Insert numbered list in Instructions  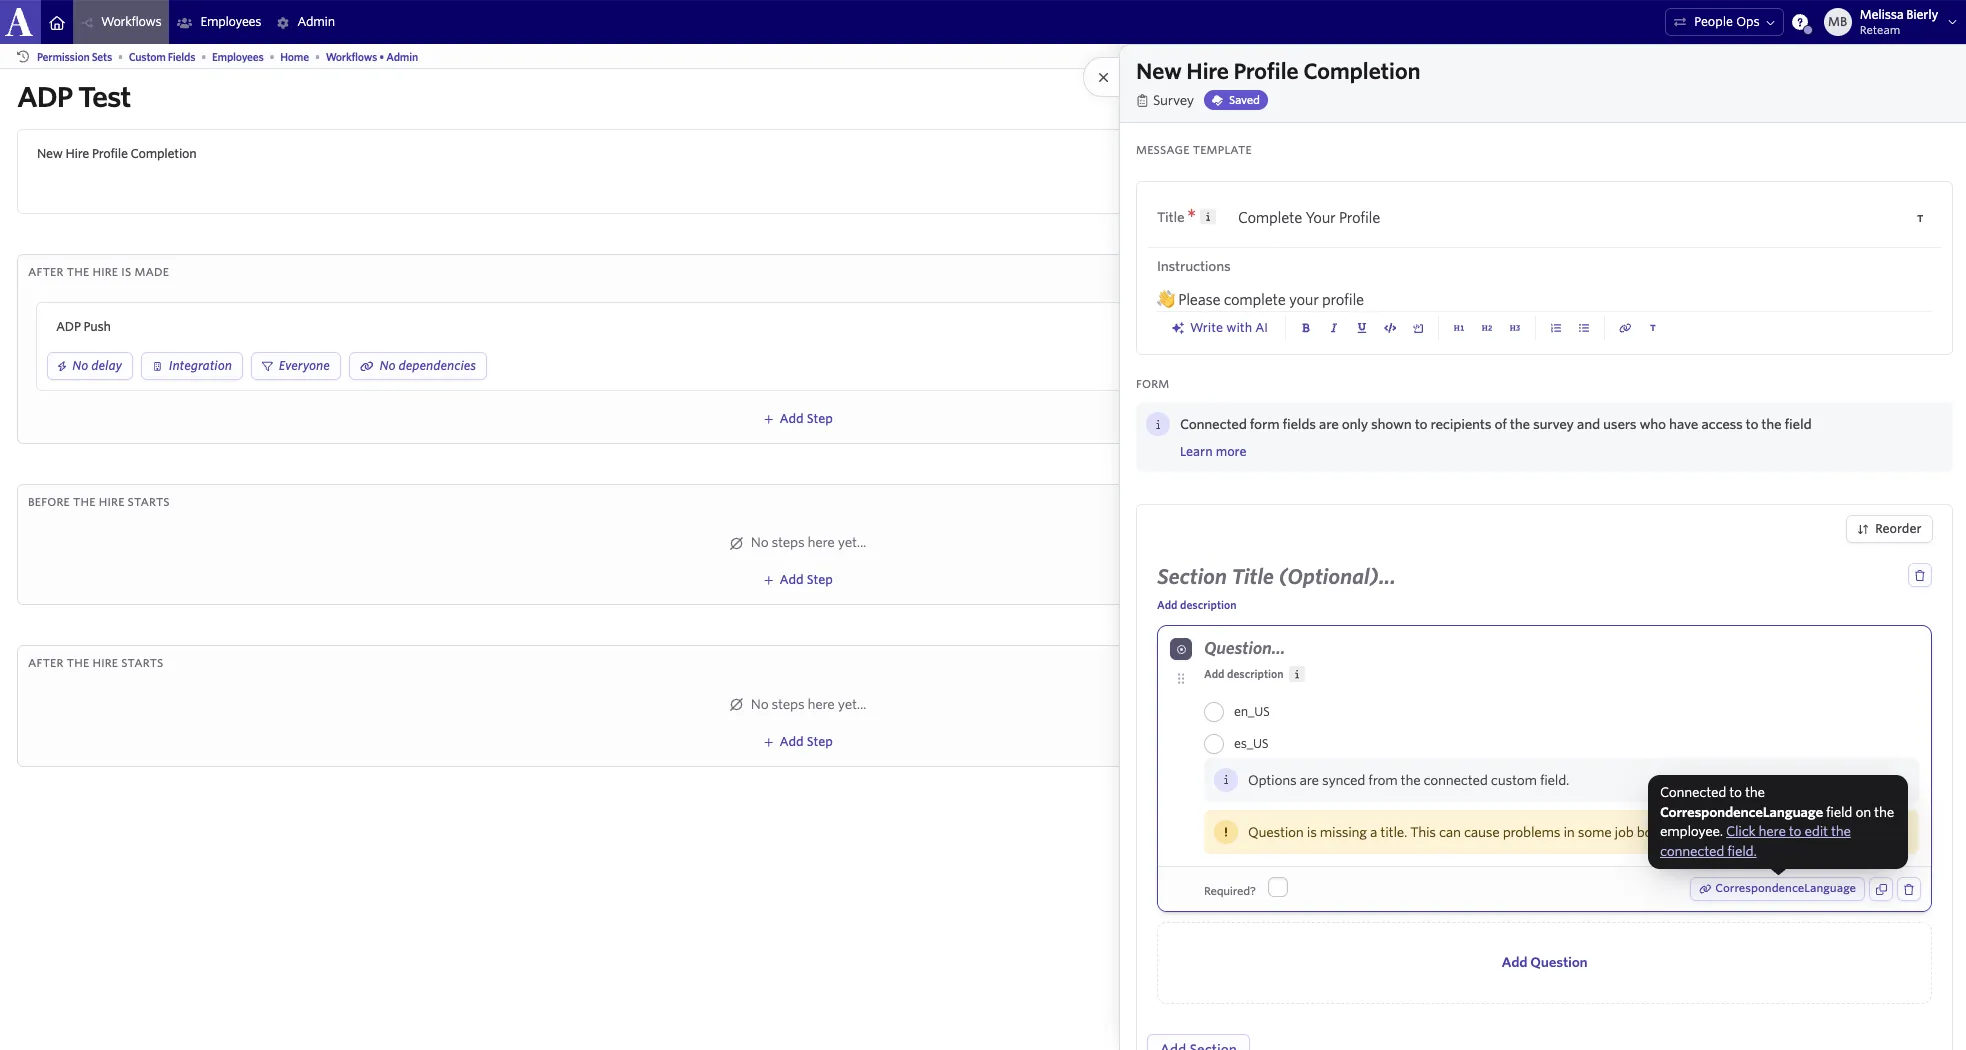[1555, 328]
